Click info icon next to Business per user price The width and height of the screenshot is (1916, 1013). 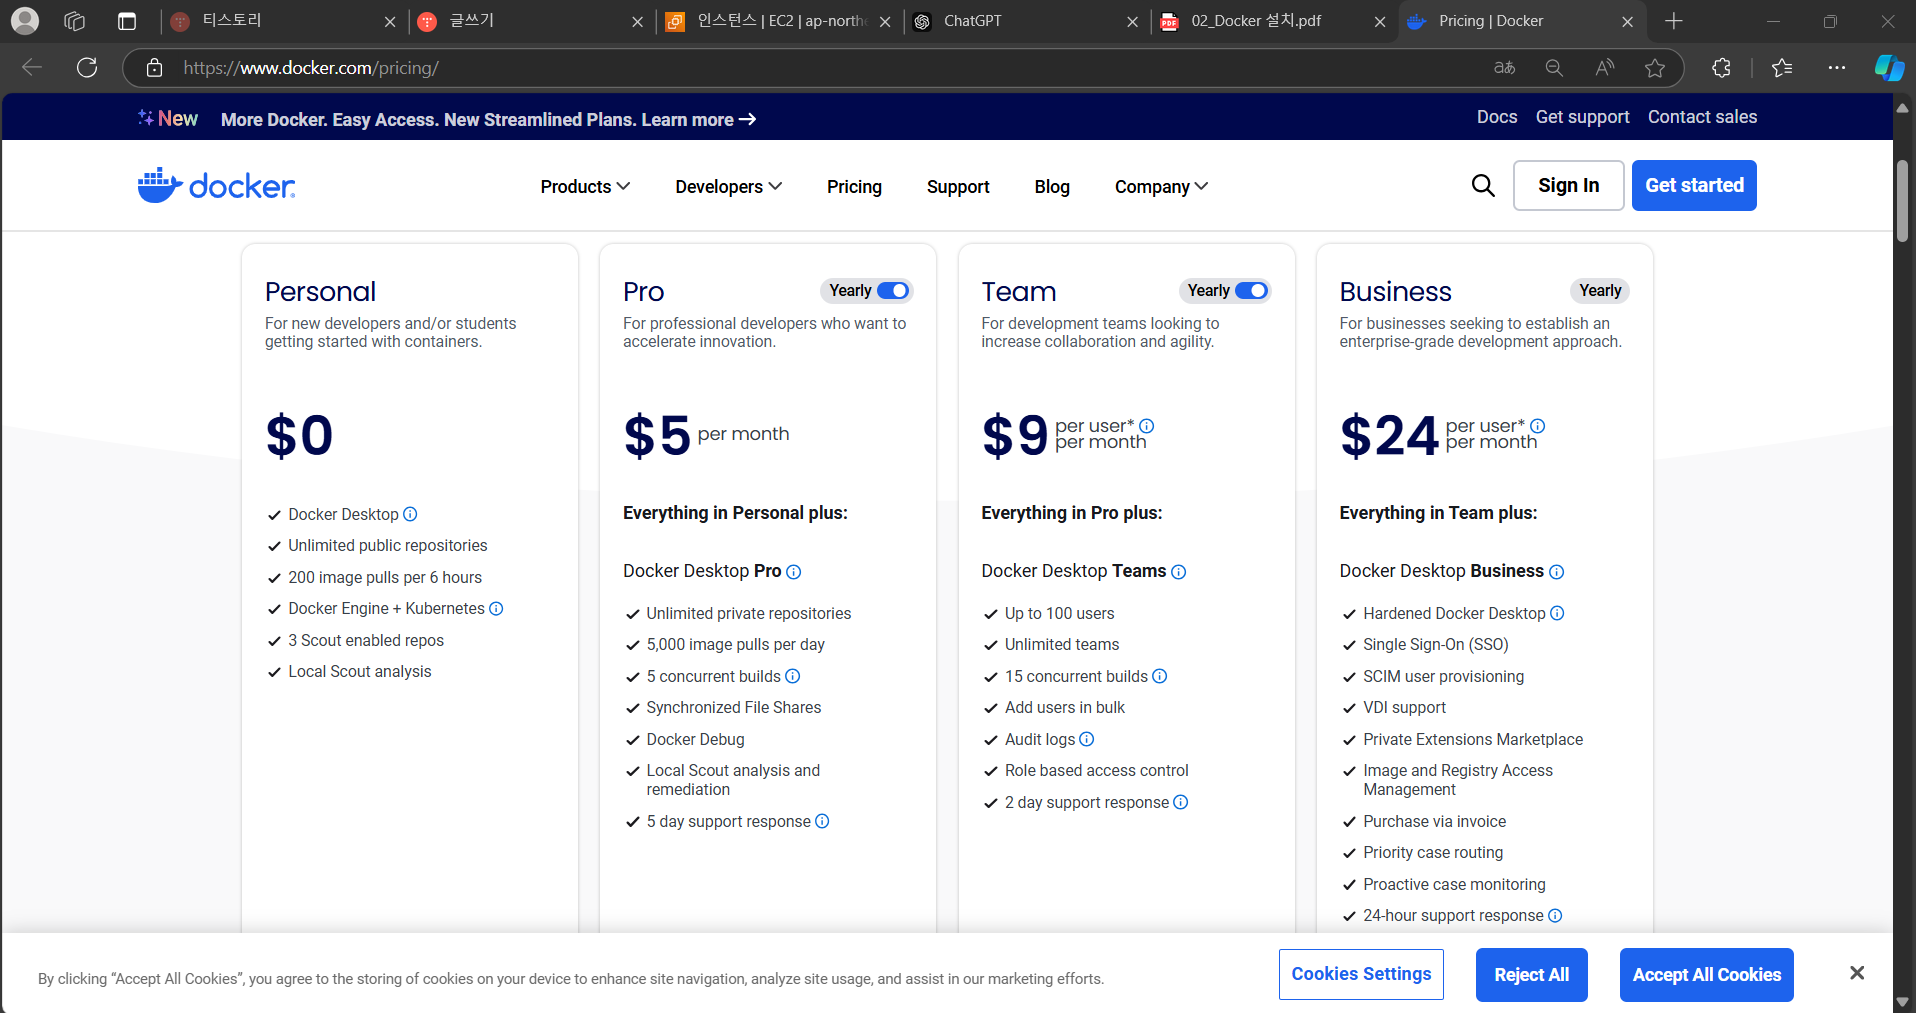[1538, 425]
